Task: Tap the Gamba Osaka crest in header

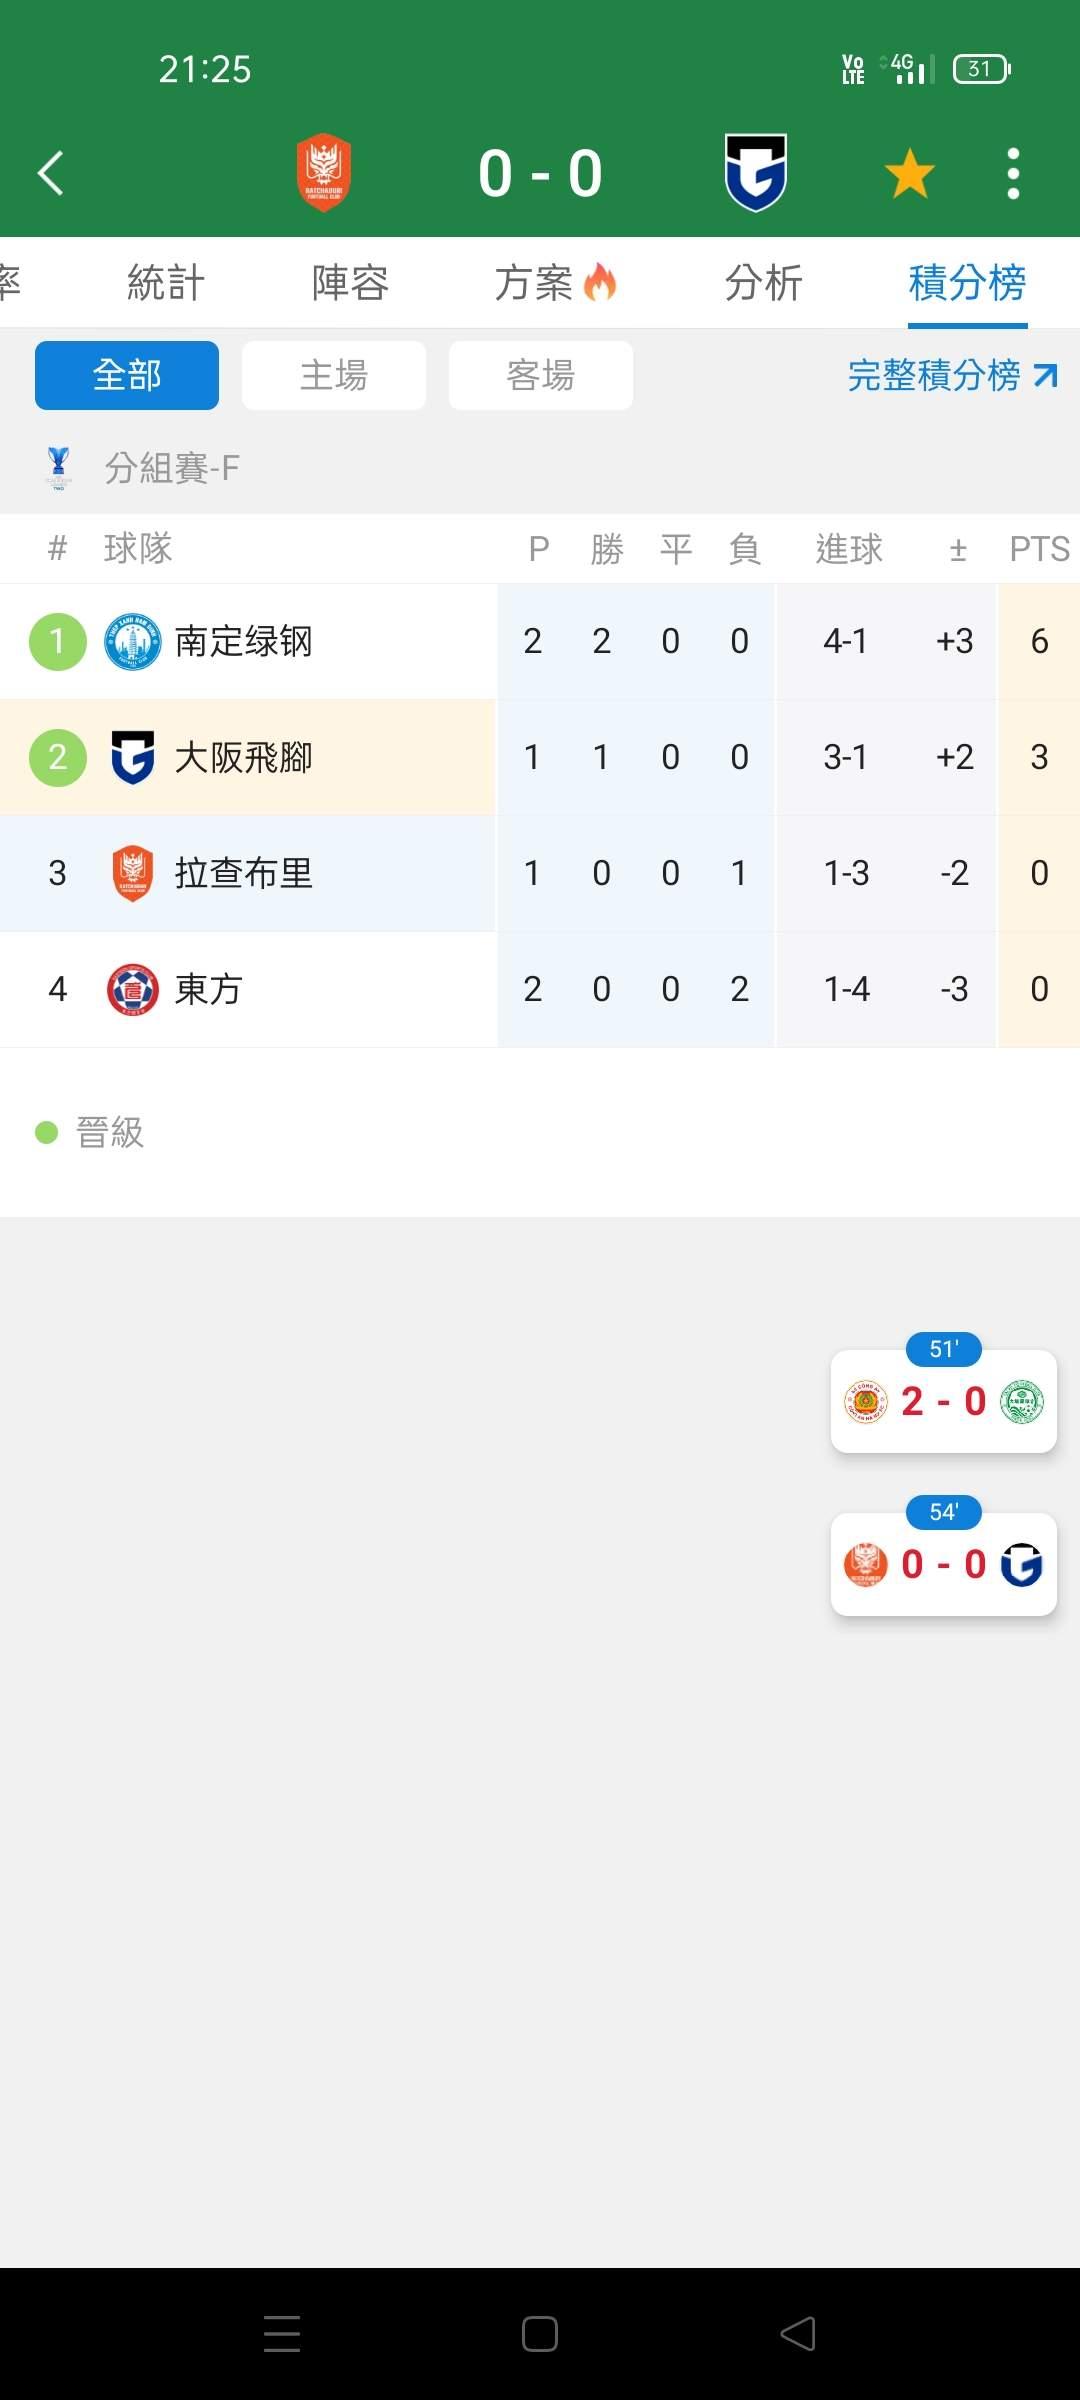Action: [x=756, y=173]
